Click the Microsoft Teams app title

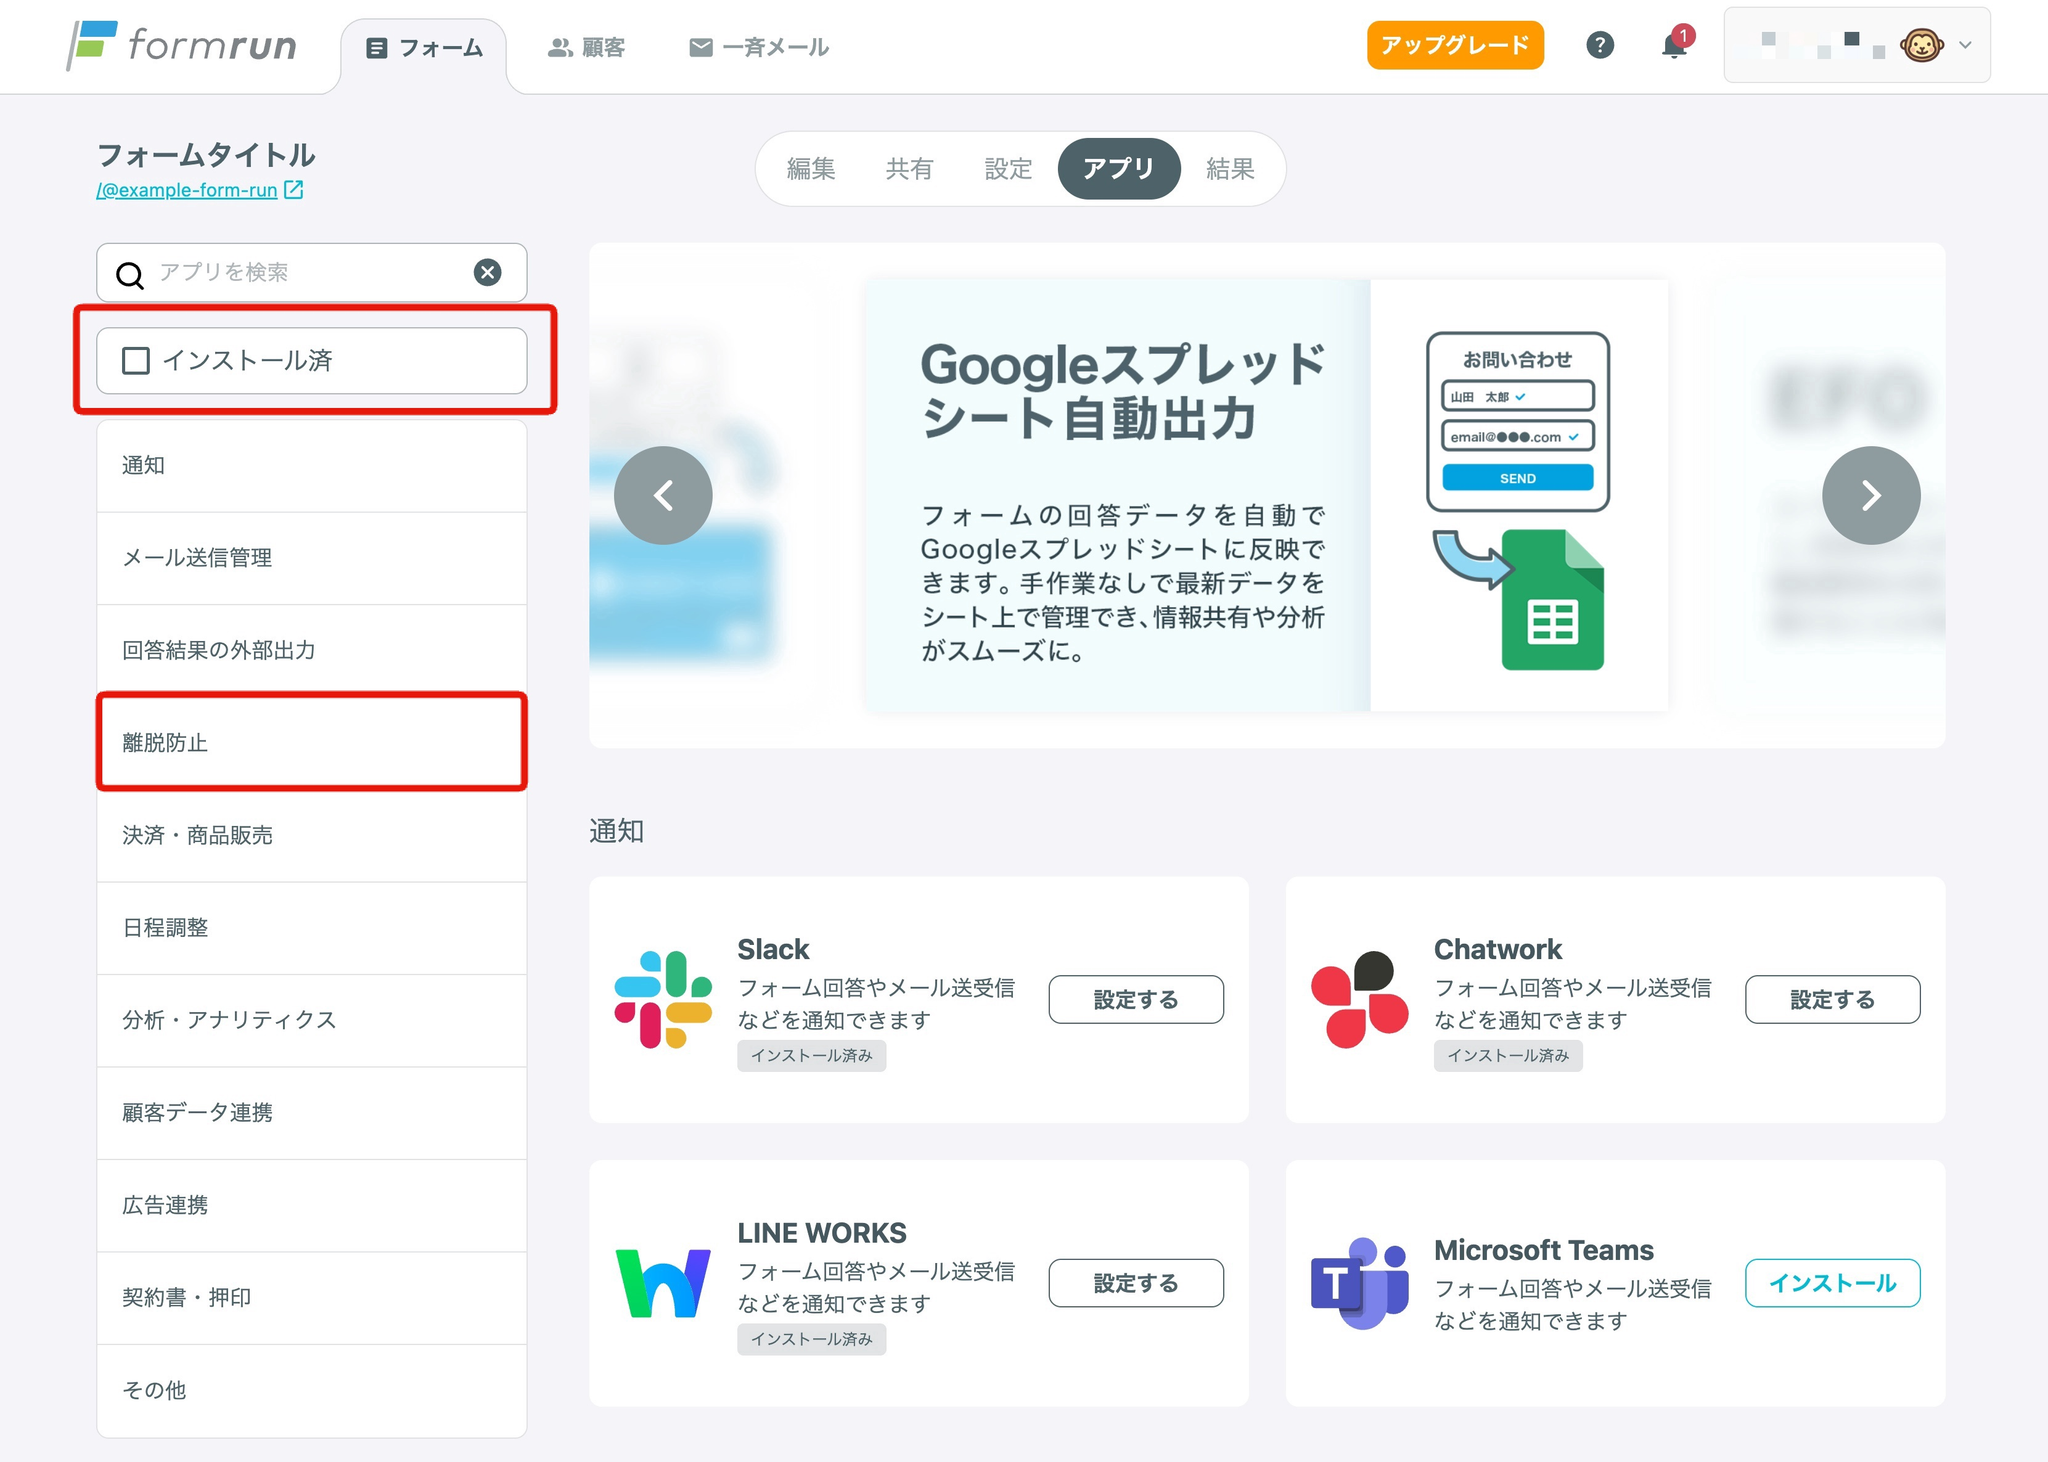pos(1543,1250)
